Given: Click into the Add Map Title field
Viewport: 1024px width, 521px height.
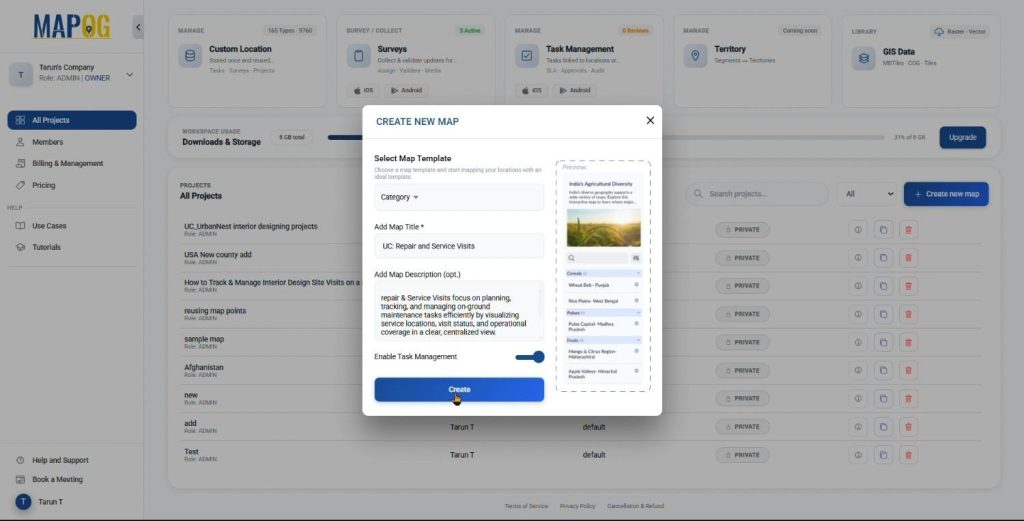Looking at the screenshot, I should click(x=459, y=245).
